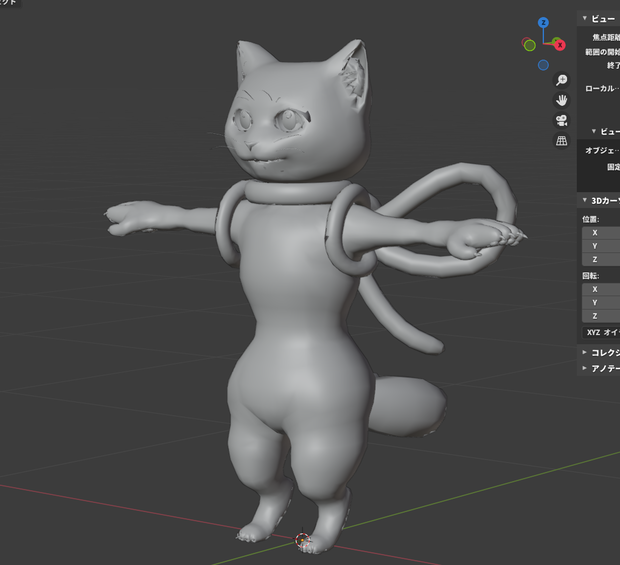The width and height of the screenshot is (620, 565).
Task: Click the 3D cursor rotation X field
Action: (601, 289)
